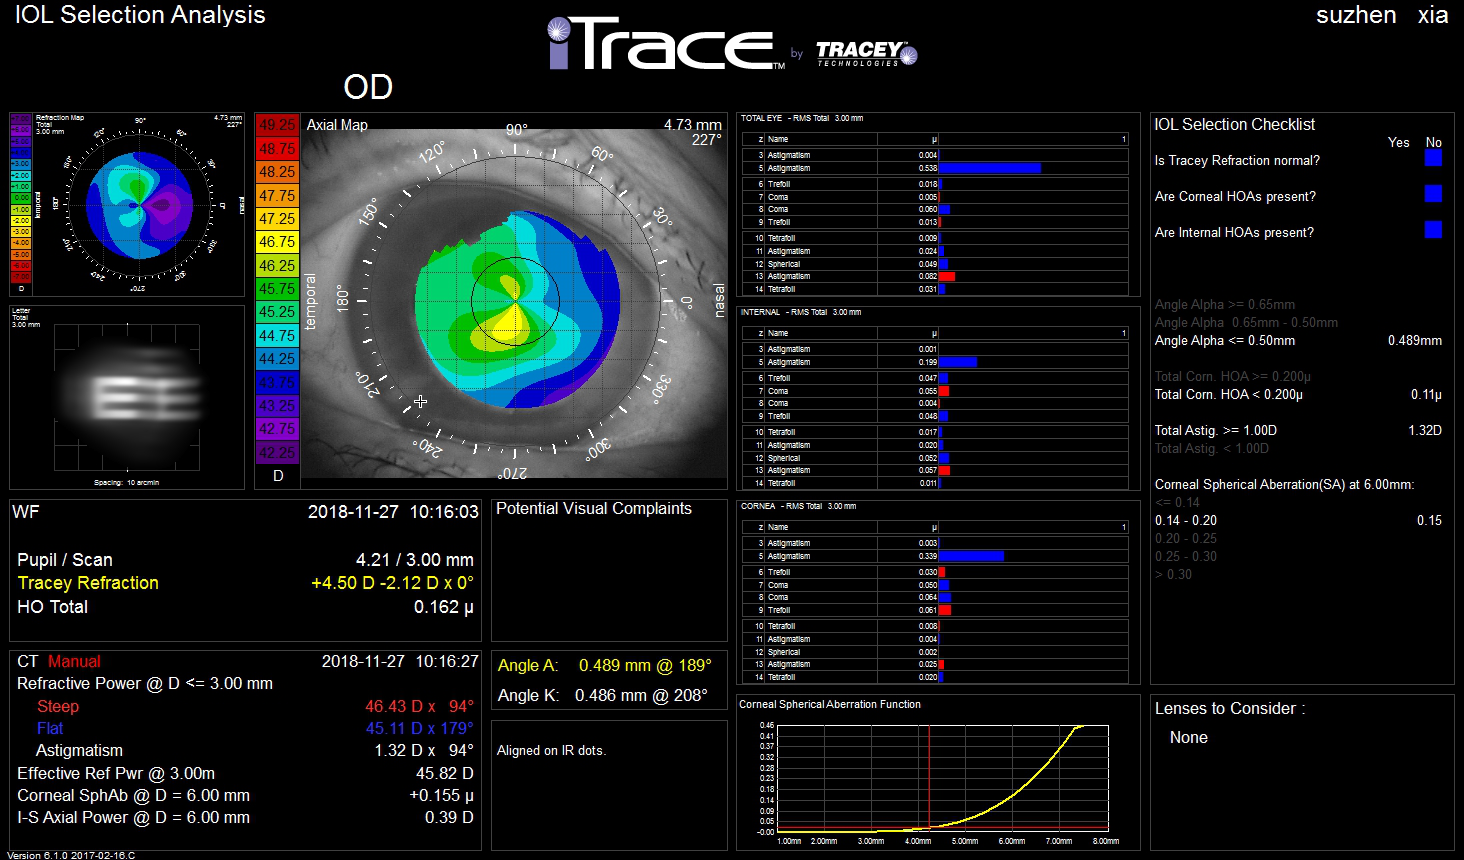The width and height of the screenshot is (1464, 860).
Task: Click the patient name 'suzhen xia'
Action: pyautogui.click(x=1382, y=15)
